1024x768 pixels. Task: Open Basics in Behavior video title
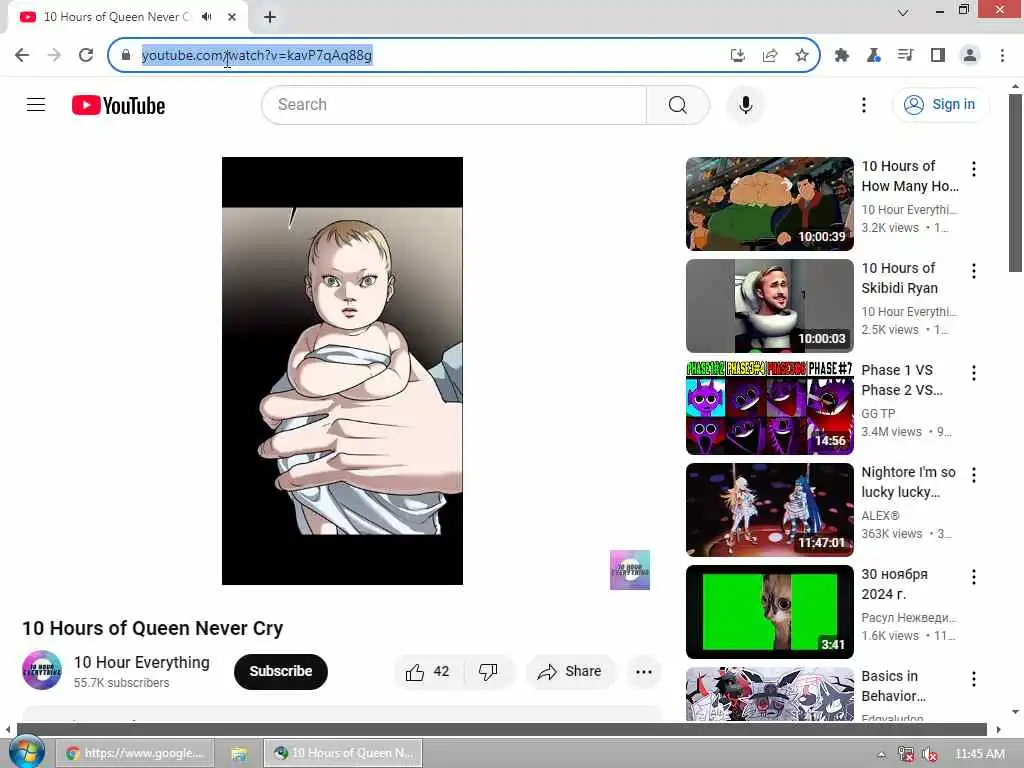point(893,686)
